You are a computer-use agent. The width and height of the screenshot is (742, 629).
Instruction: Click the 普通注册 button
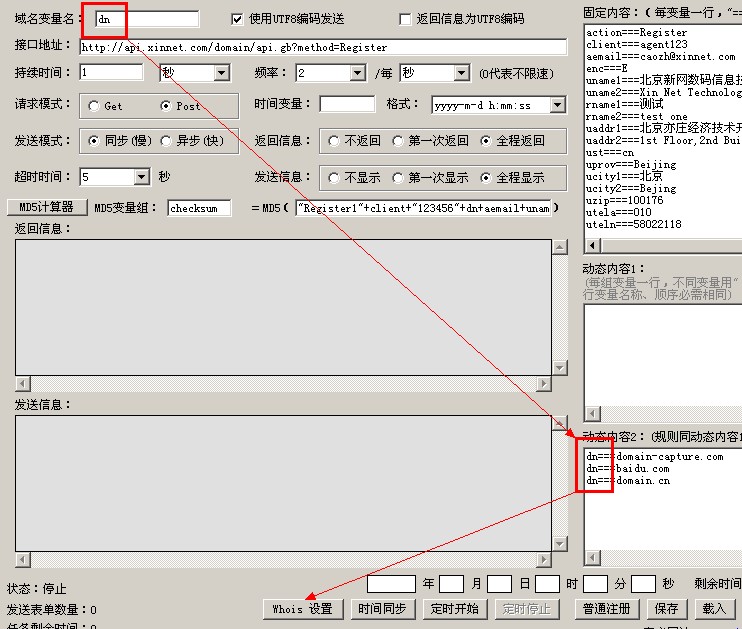(x=606, y=608)
